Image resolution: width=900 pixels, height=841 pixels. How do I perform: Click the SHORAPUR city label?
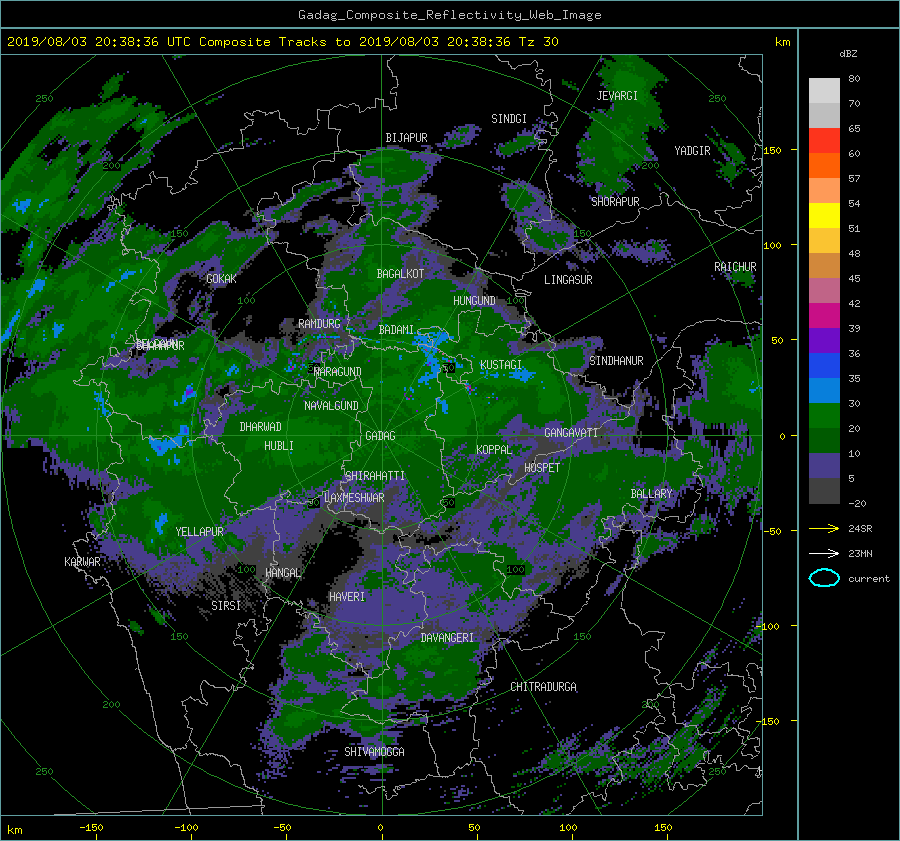point(615,202)
